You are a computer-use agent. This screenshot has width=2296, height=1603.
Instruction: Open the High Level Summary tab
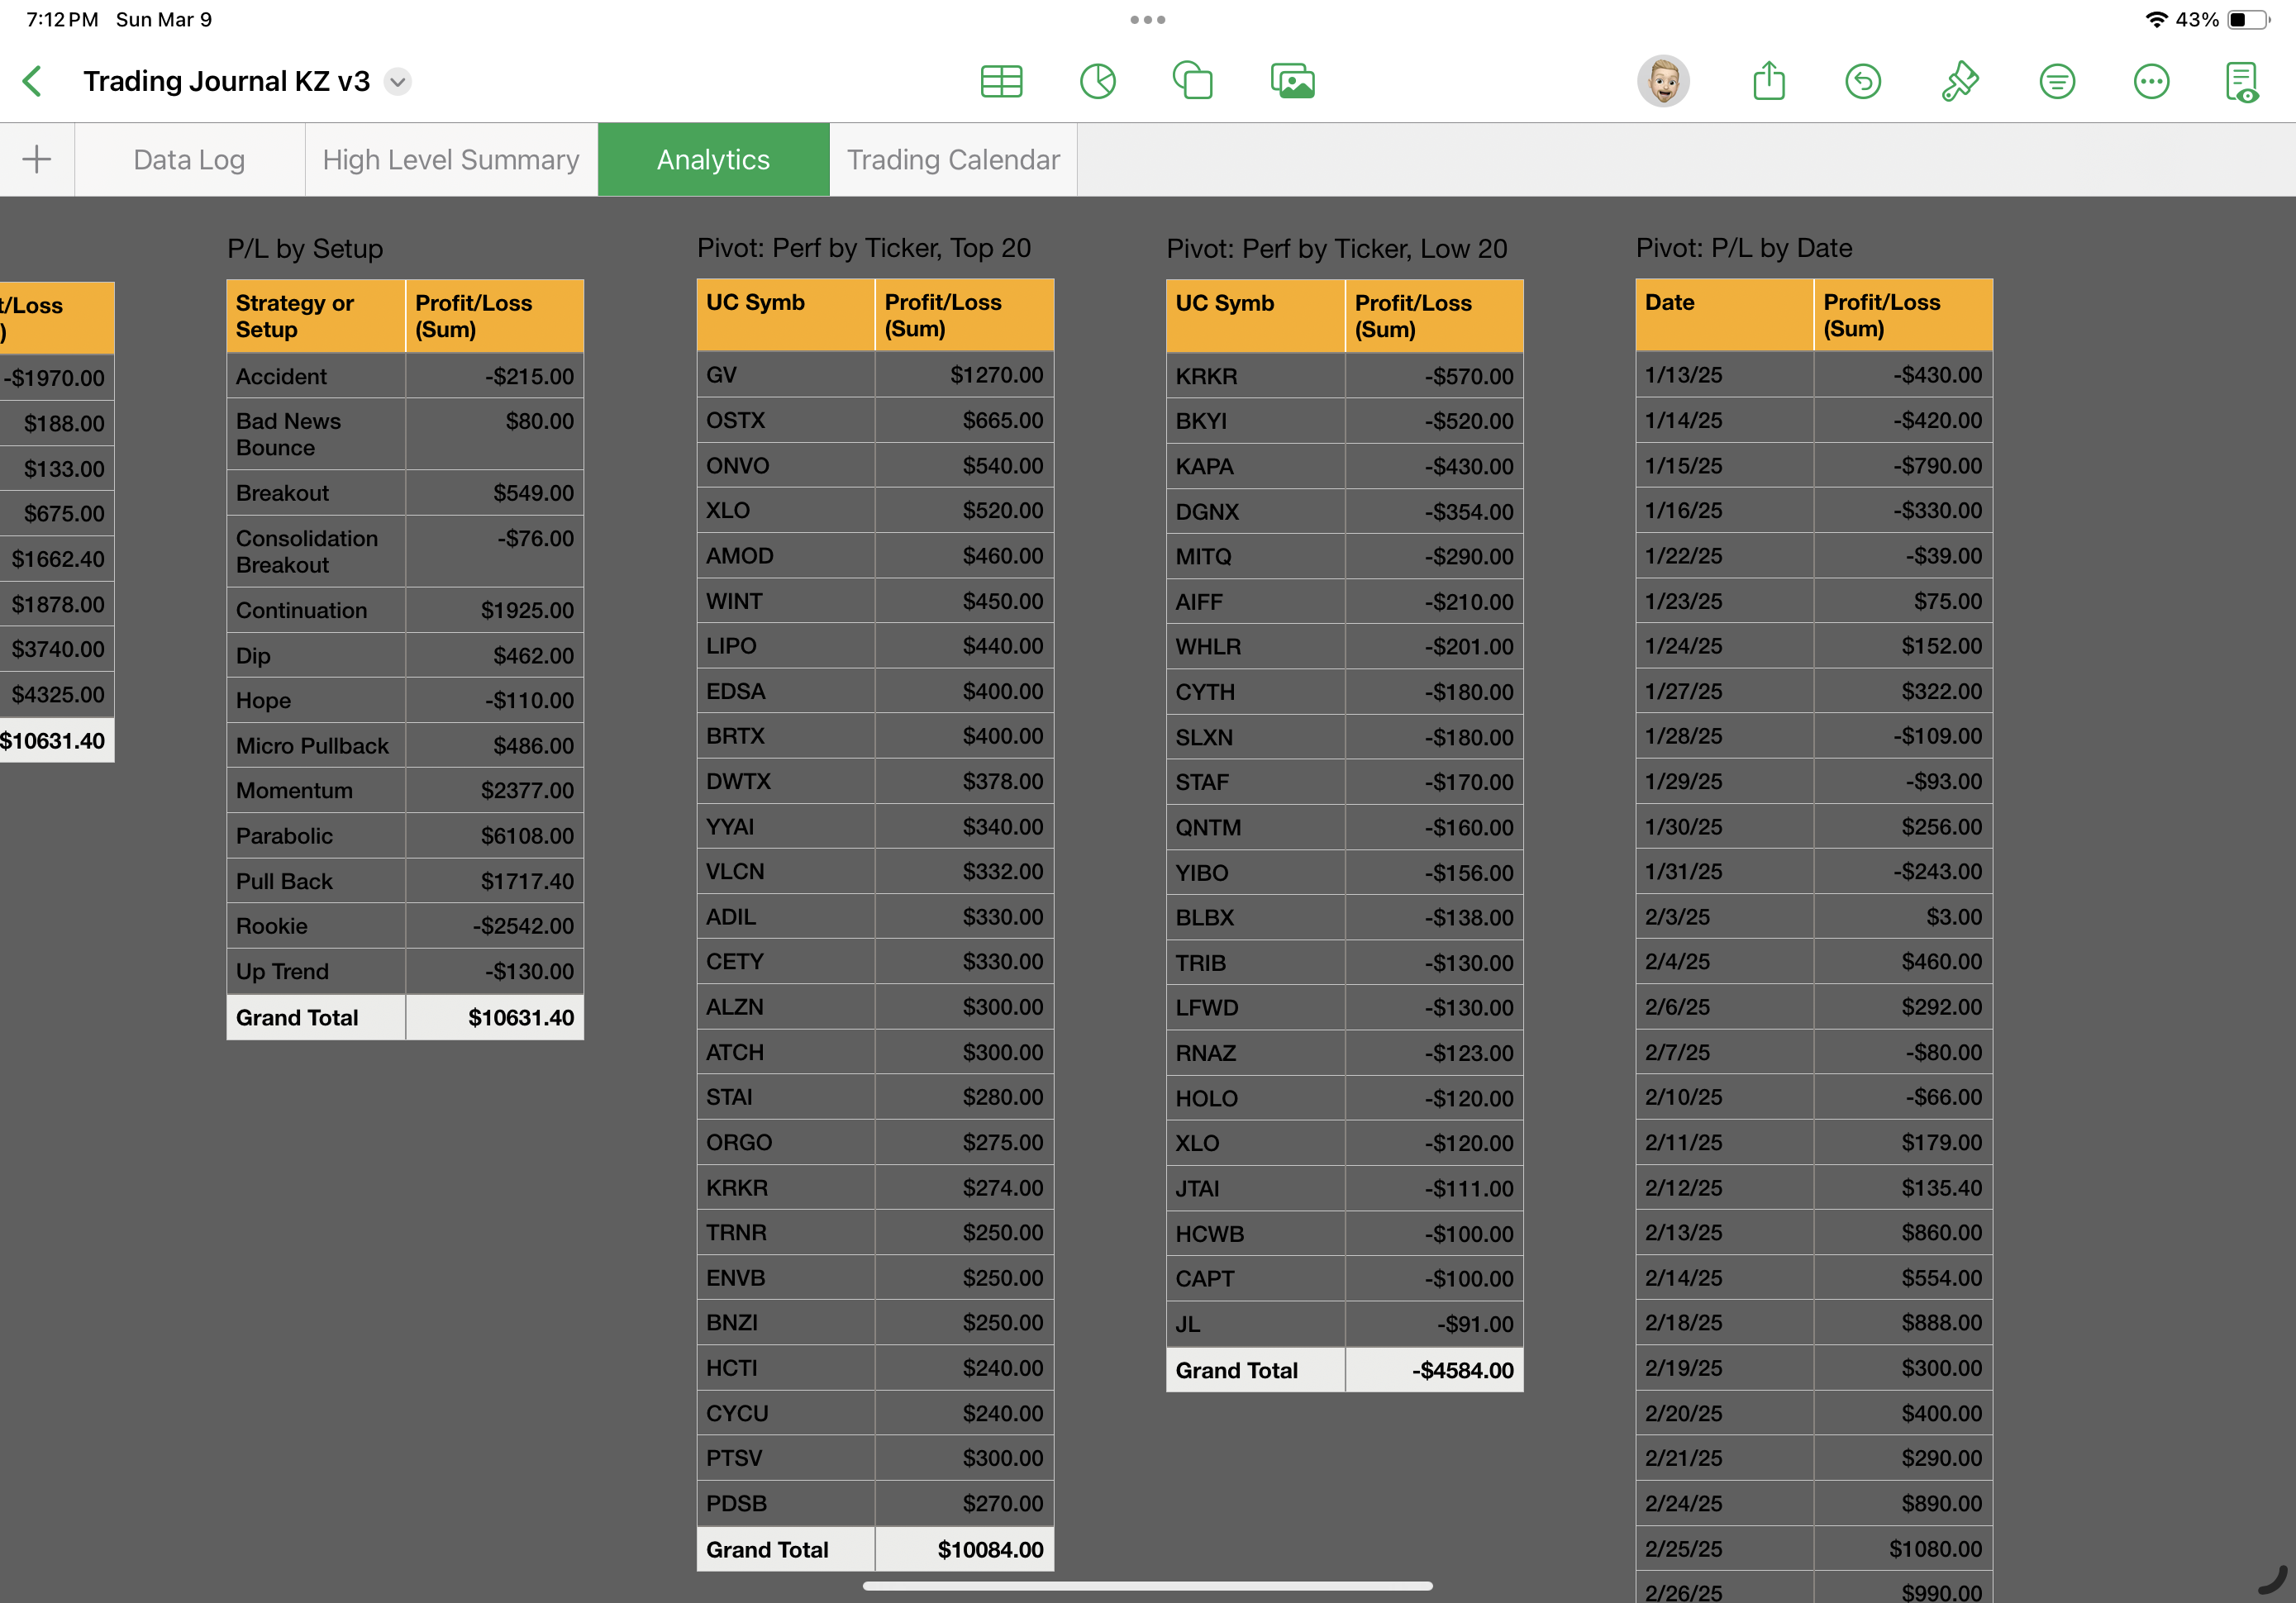pyautogui.click(x=451, y=160)
